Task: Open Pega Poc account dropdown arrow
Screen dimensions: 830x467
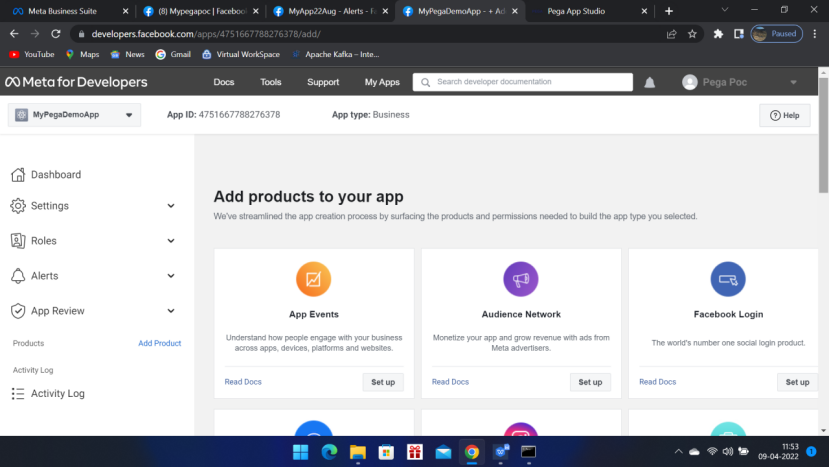Action: tap(793, 82)
